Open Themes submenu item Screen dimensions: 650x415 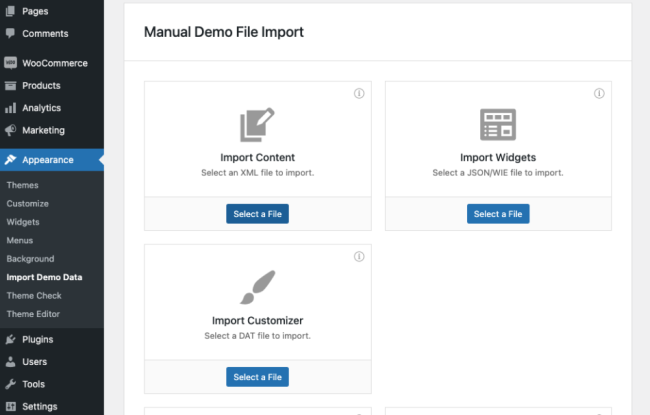[22, 185]
